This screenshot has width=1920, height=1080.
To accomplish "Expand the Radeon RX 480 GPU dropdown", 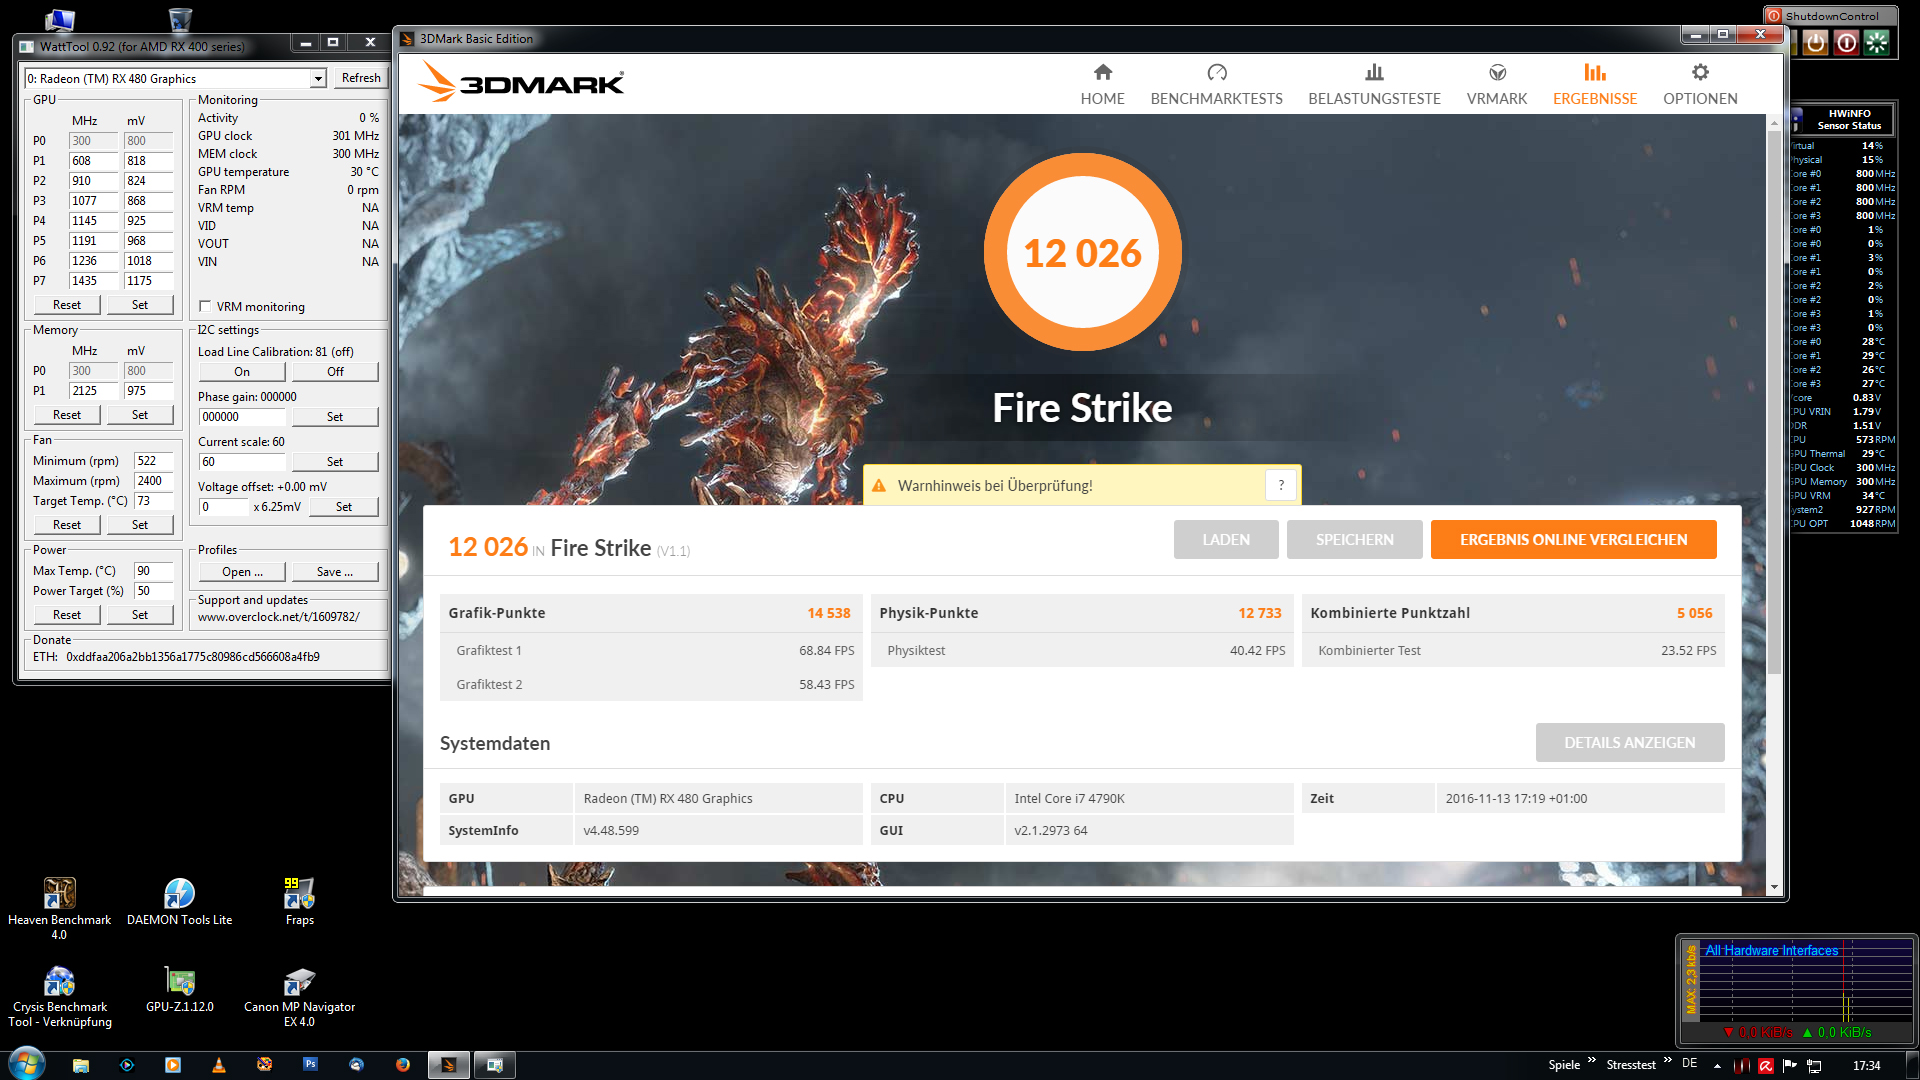I will (x=318, y=79).
